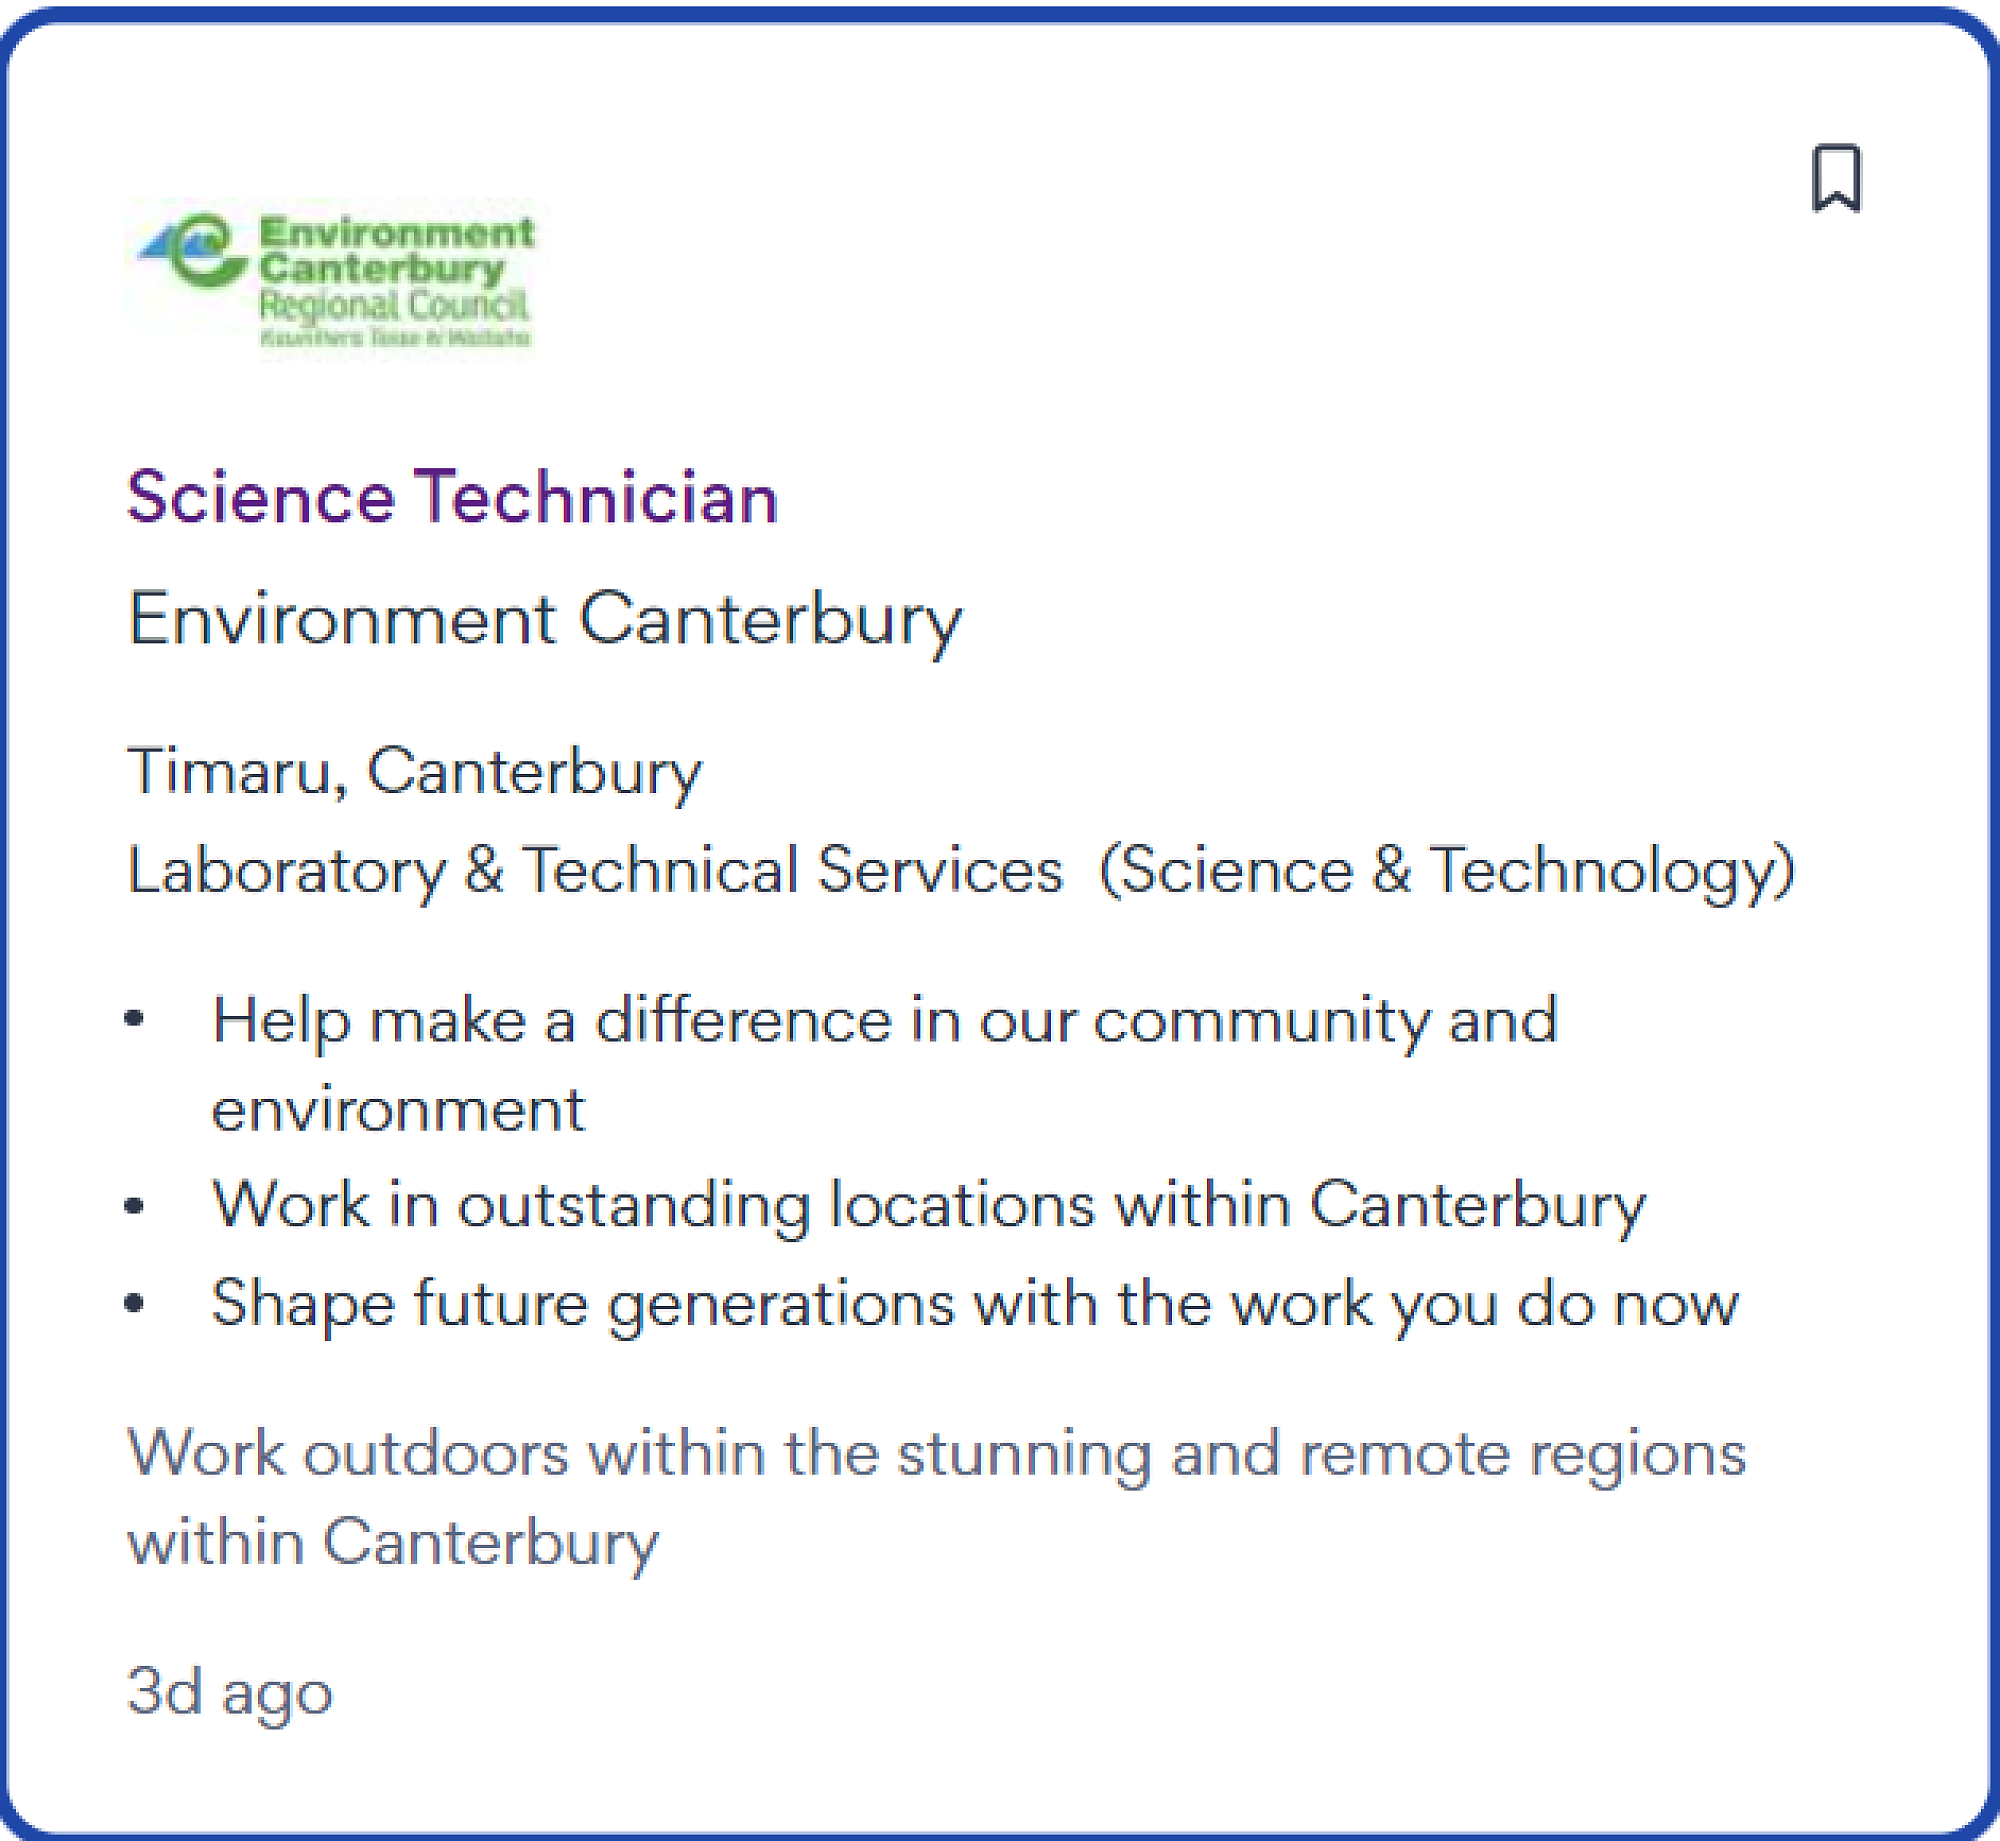
Task: Click the bullet dot before 'Shape future'
Action: (135, 1303)
